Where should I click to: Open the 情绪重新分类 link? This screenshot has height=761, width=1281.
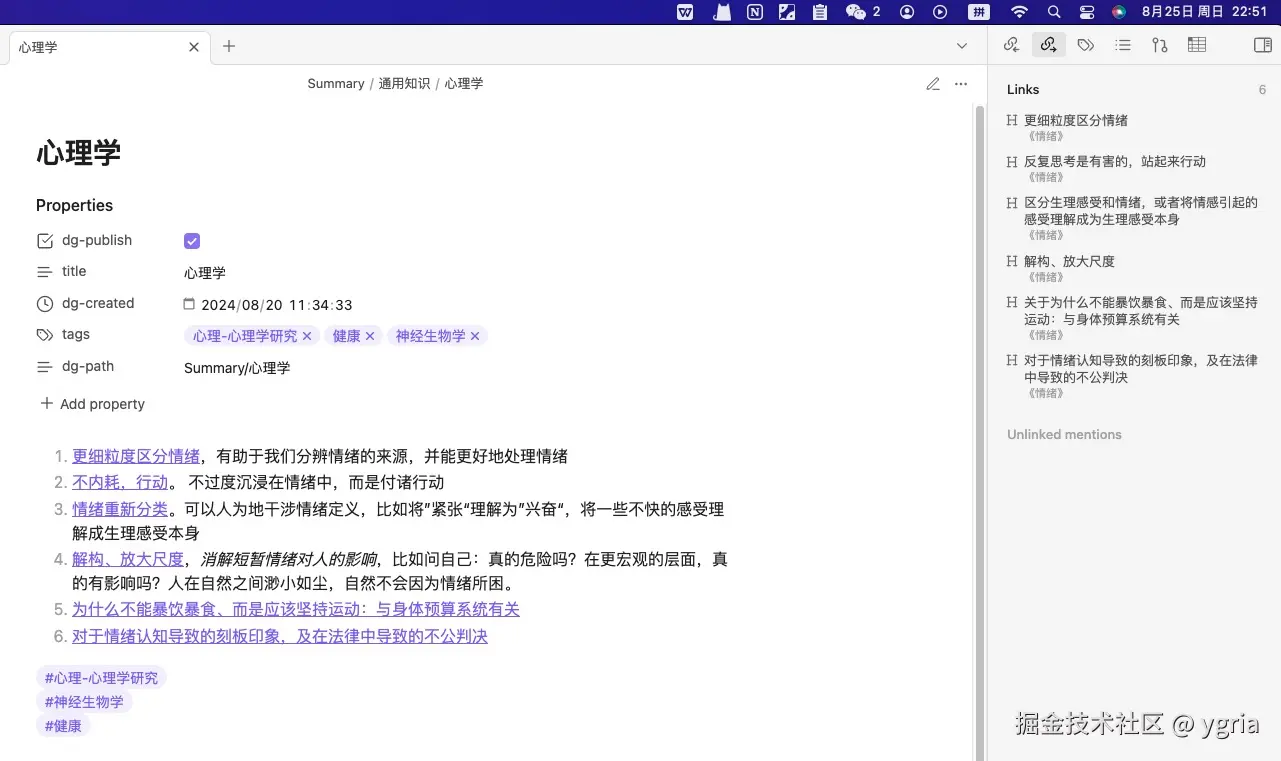120,509
